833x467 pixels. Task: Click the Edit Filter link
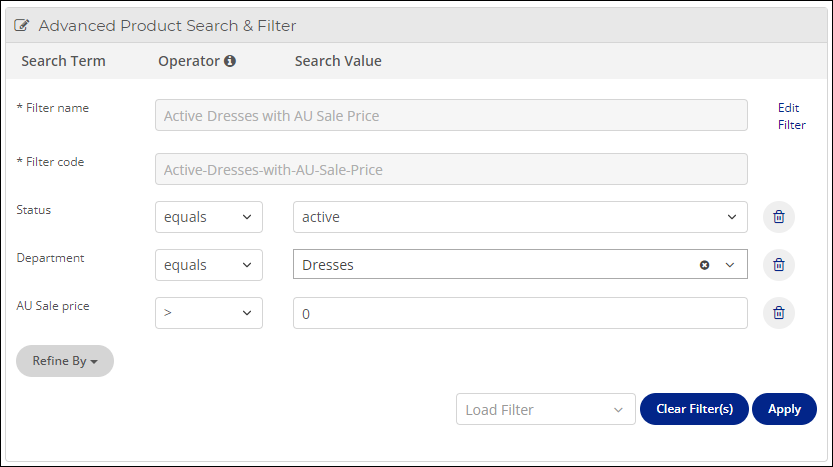[792, 116]
